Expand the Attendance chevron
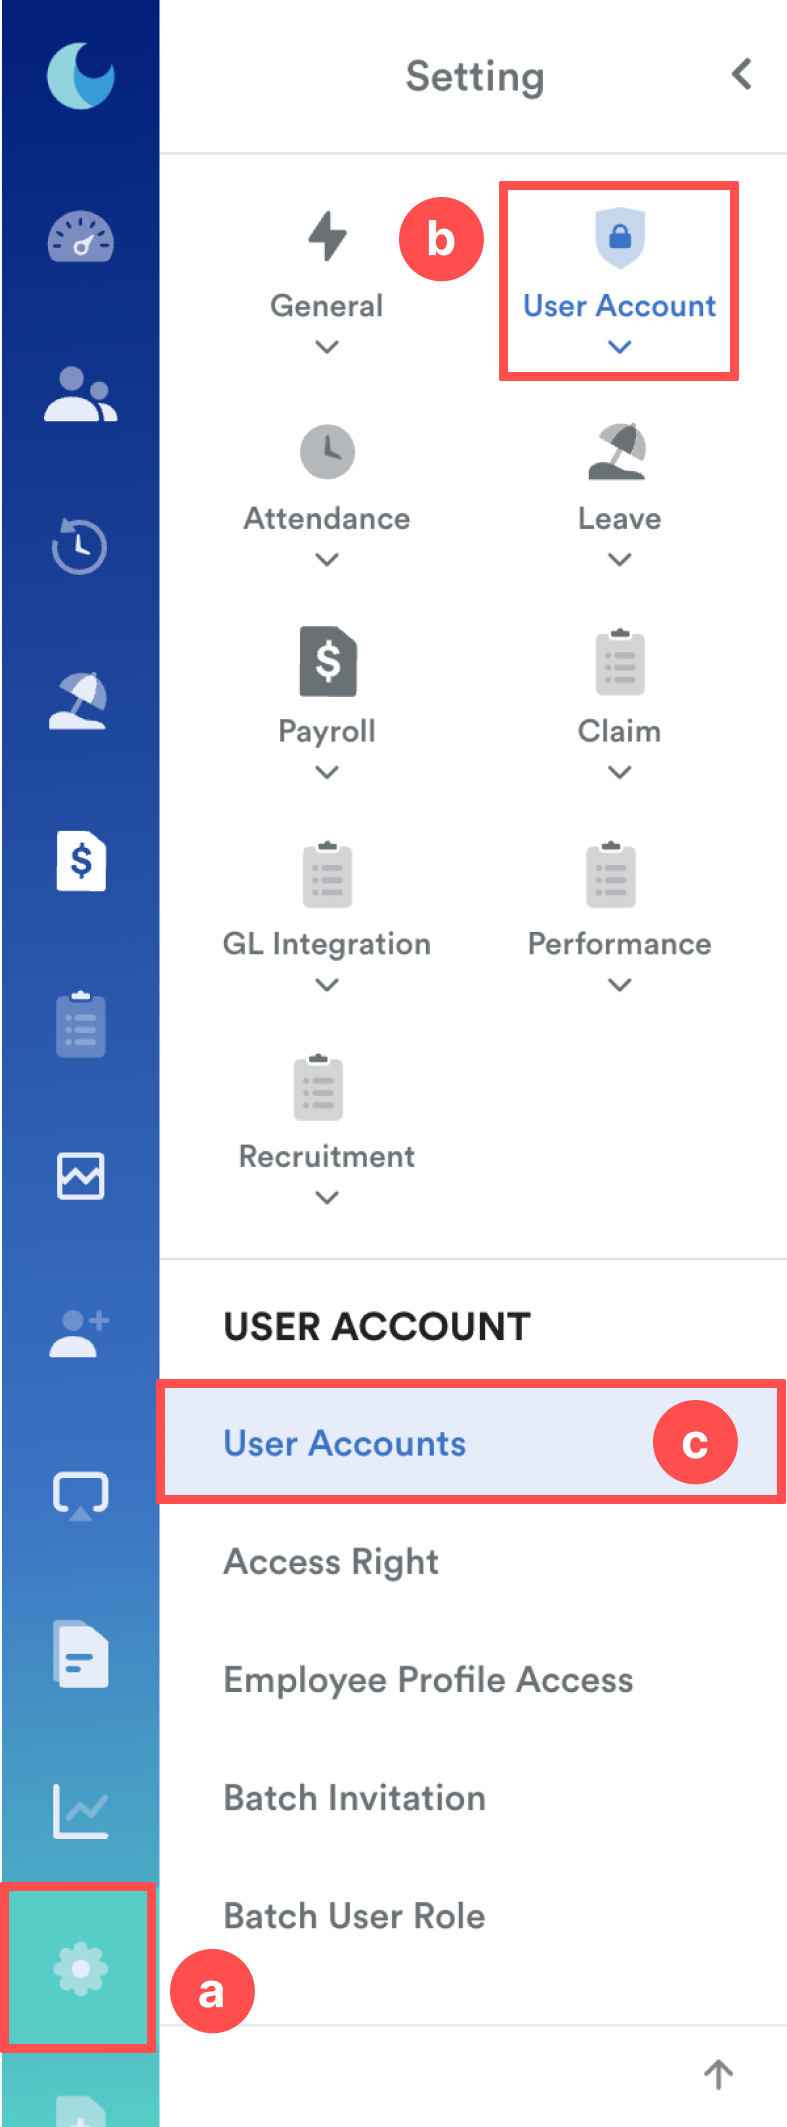 327,560
